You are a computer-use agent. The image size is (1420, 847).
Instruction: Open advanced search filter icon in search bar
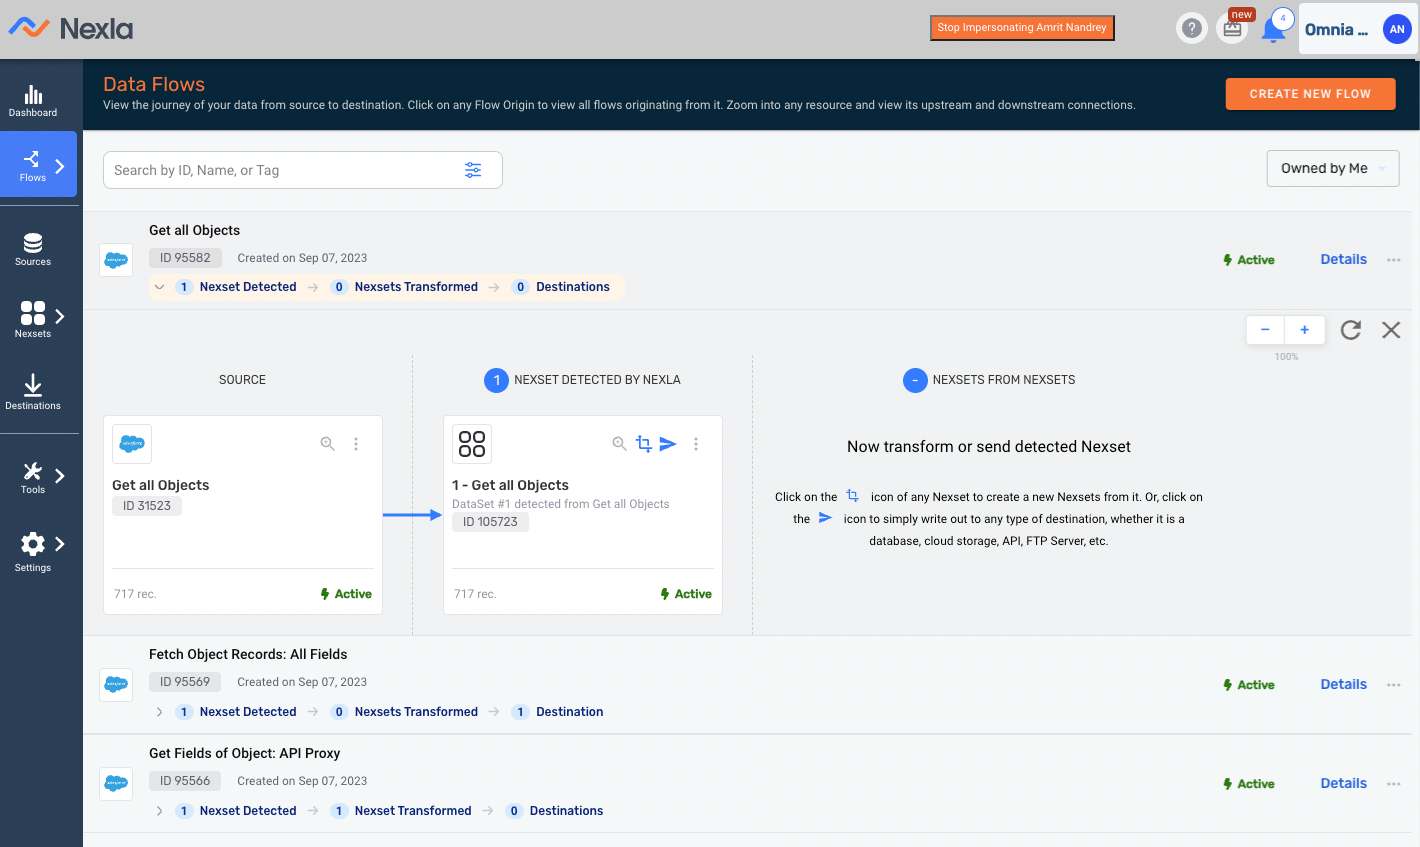473,170
